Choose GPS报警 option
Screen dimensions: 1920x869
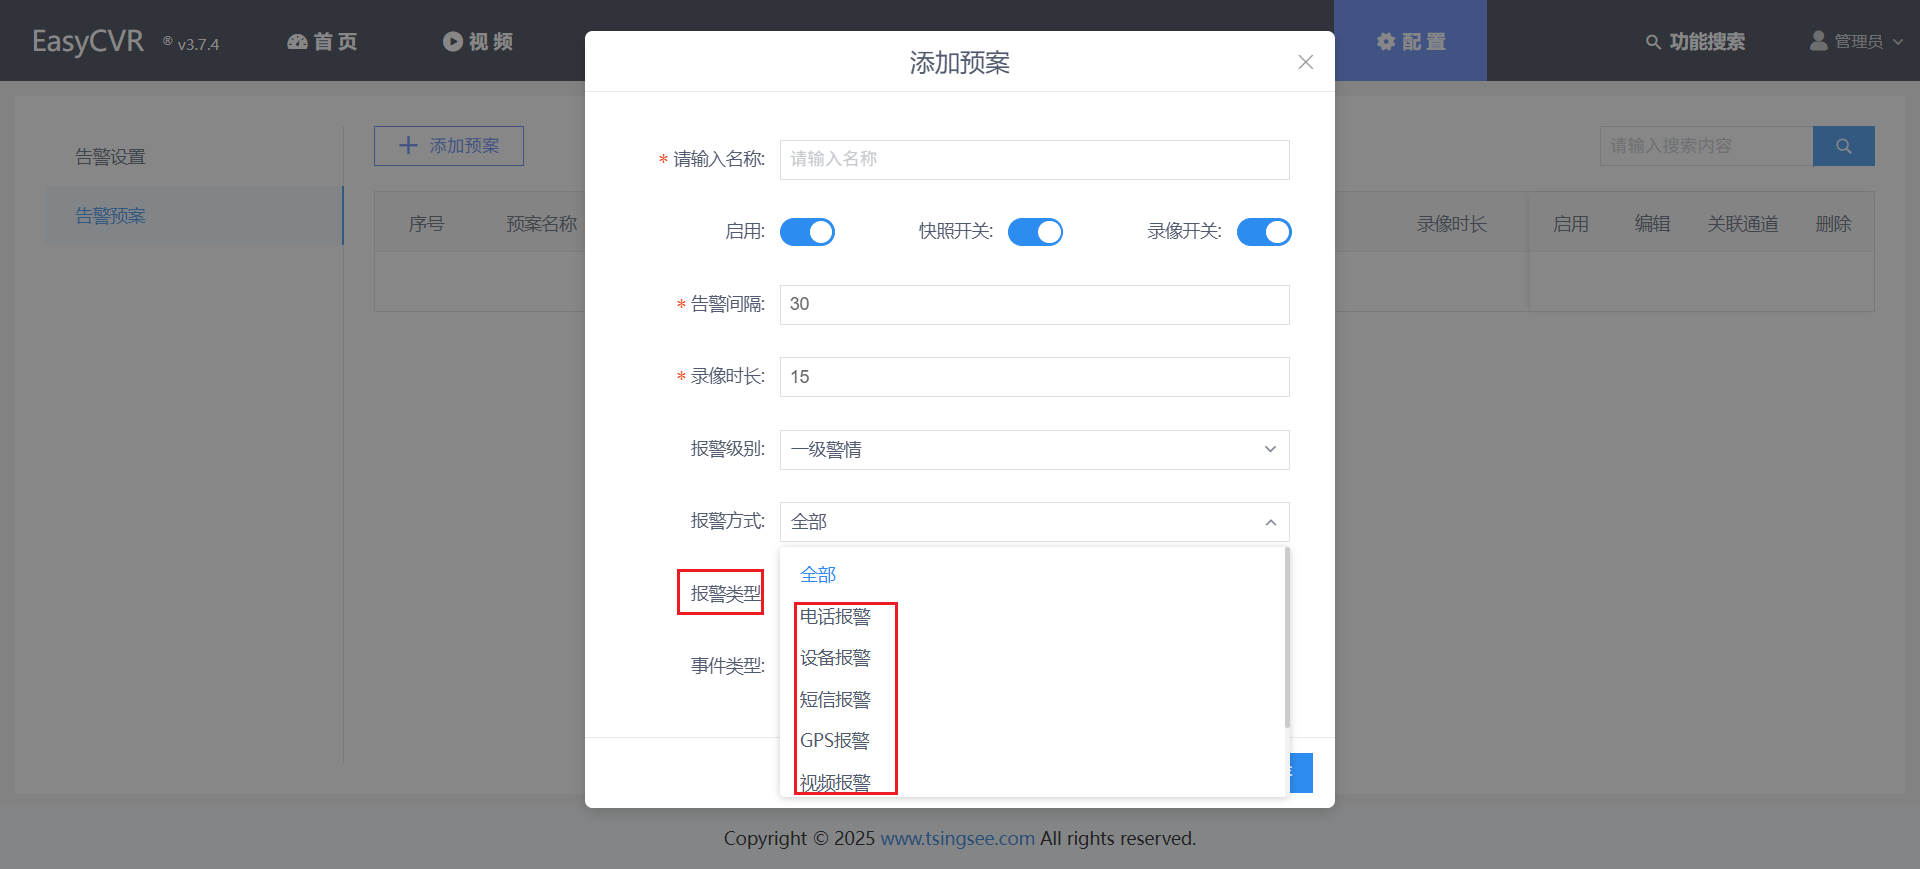(x=835, y=741)
